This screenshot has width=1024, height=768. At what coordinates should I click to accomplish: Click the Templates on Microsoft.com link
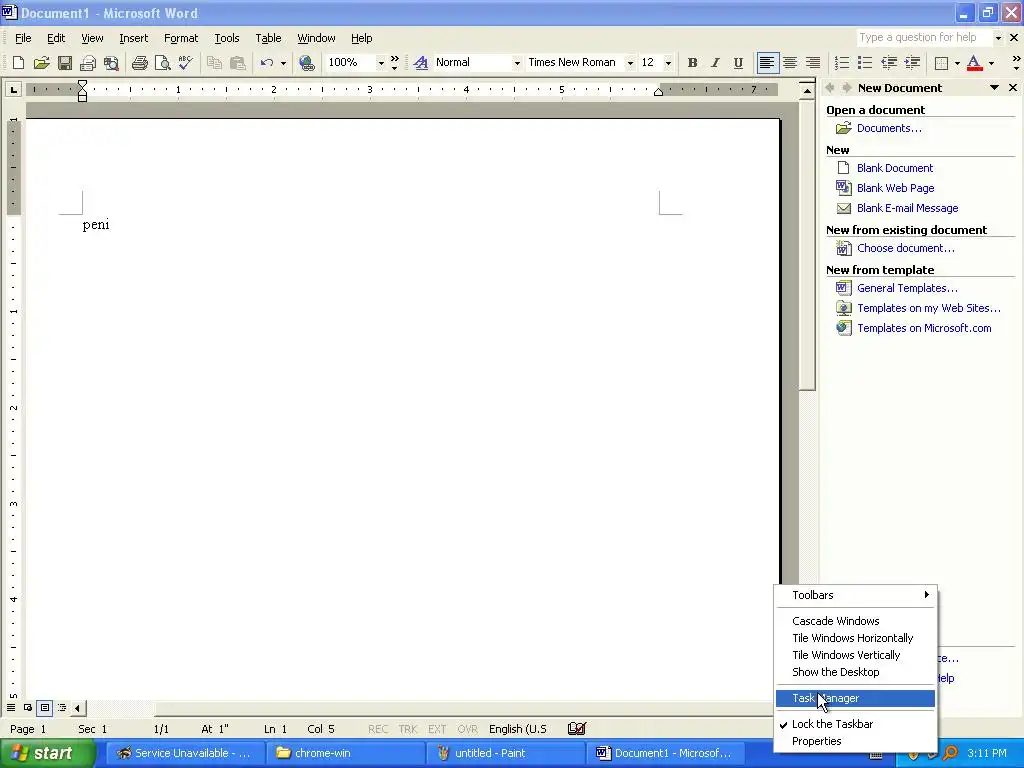point(924,328)
